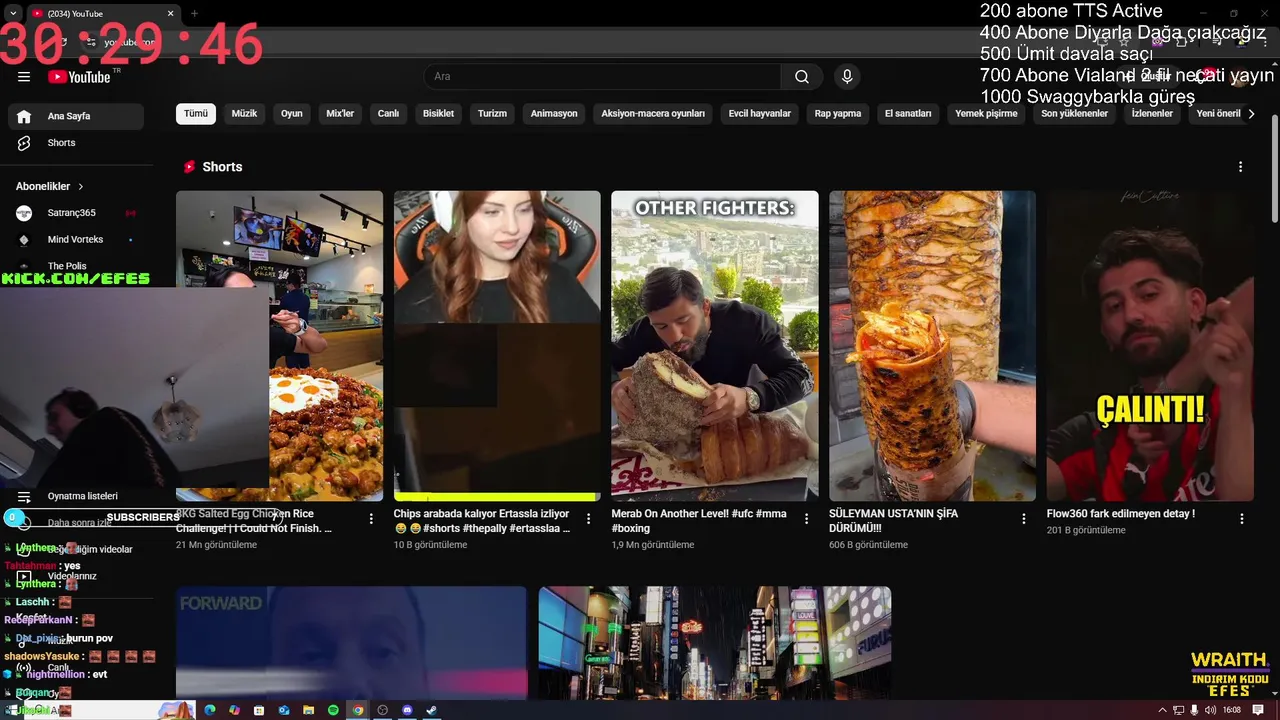Open Chrome tab search dropdown
The image size is (1280, 720).
[x=13, y=14]
